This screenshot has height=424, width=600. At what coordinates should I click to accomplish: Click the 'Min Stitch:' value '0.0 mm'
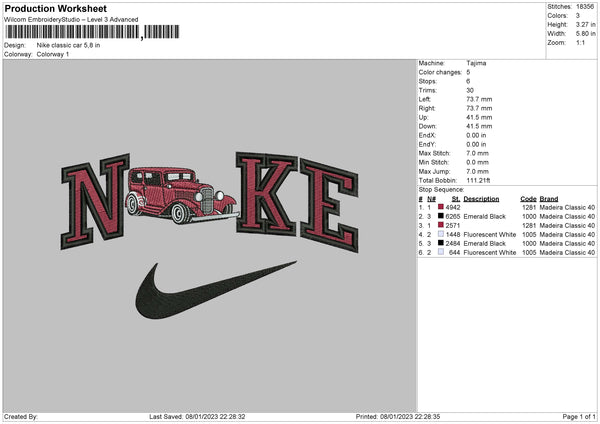(477, 162)
